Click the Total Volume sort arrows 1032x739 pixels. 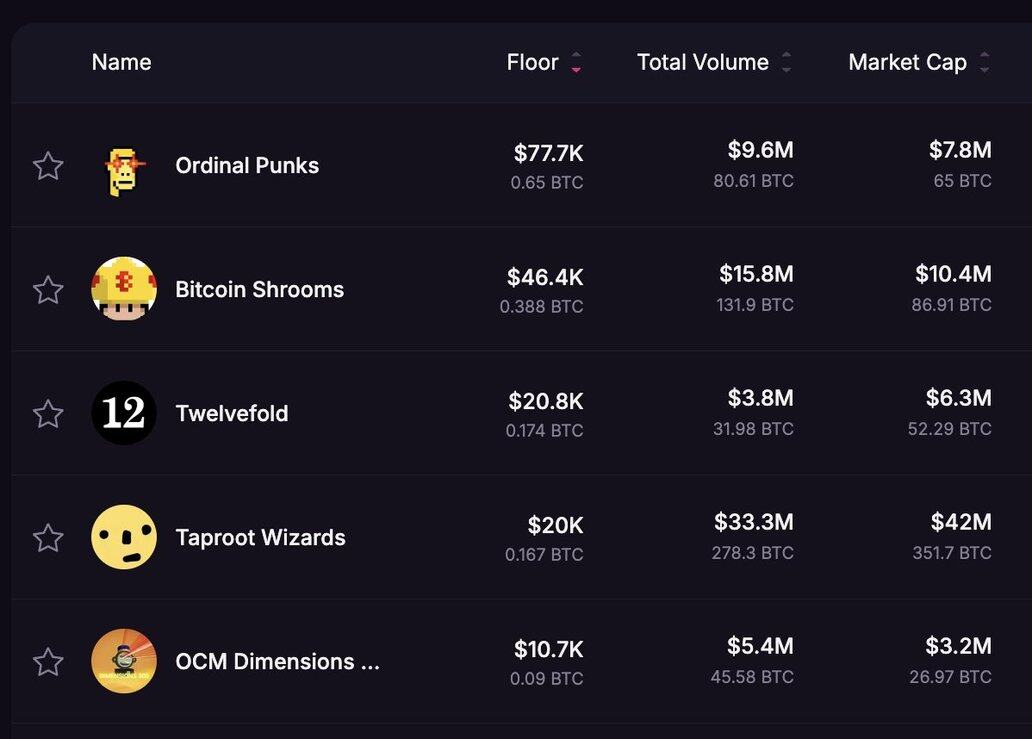point(786,63)
